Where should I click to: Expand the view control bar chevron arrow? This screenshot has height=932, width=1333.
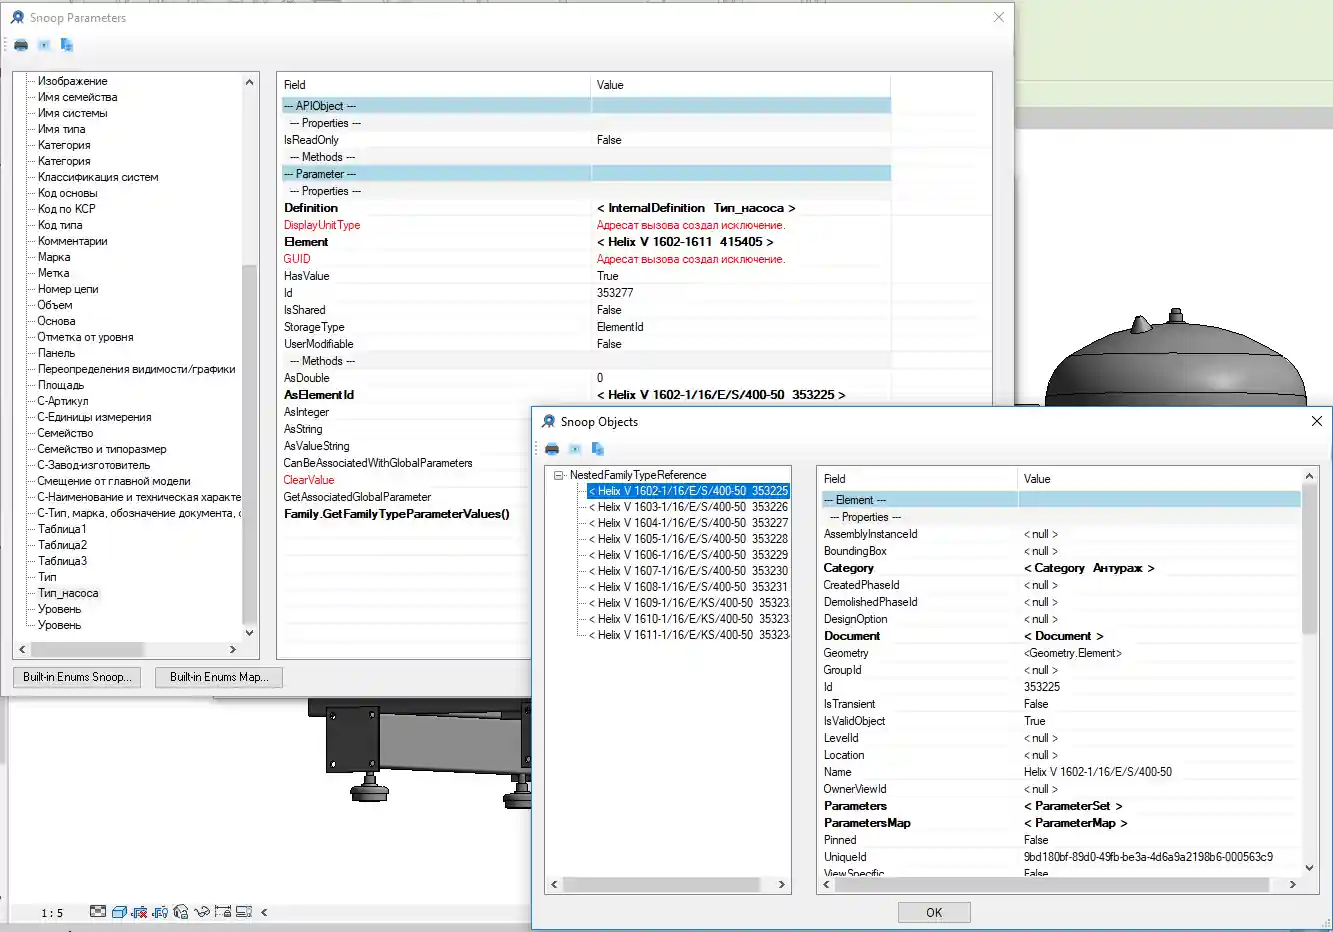[264, 911]
